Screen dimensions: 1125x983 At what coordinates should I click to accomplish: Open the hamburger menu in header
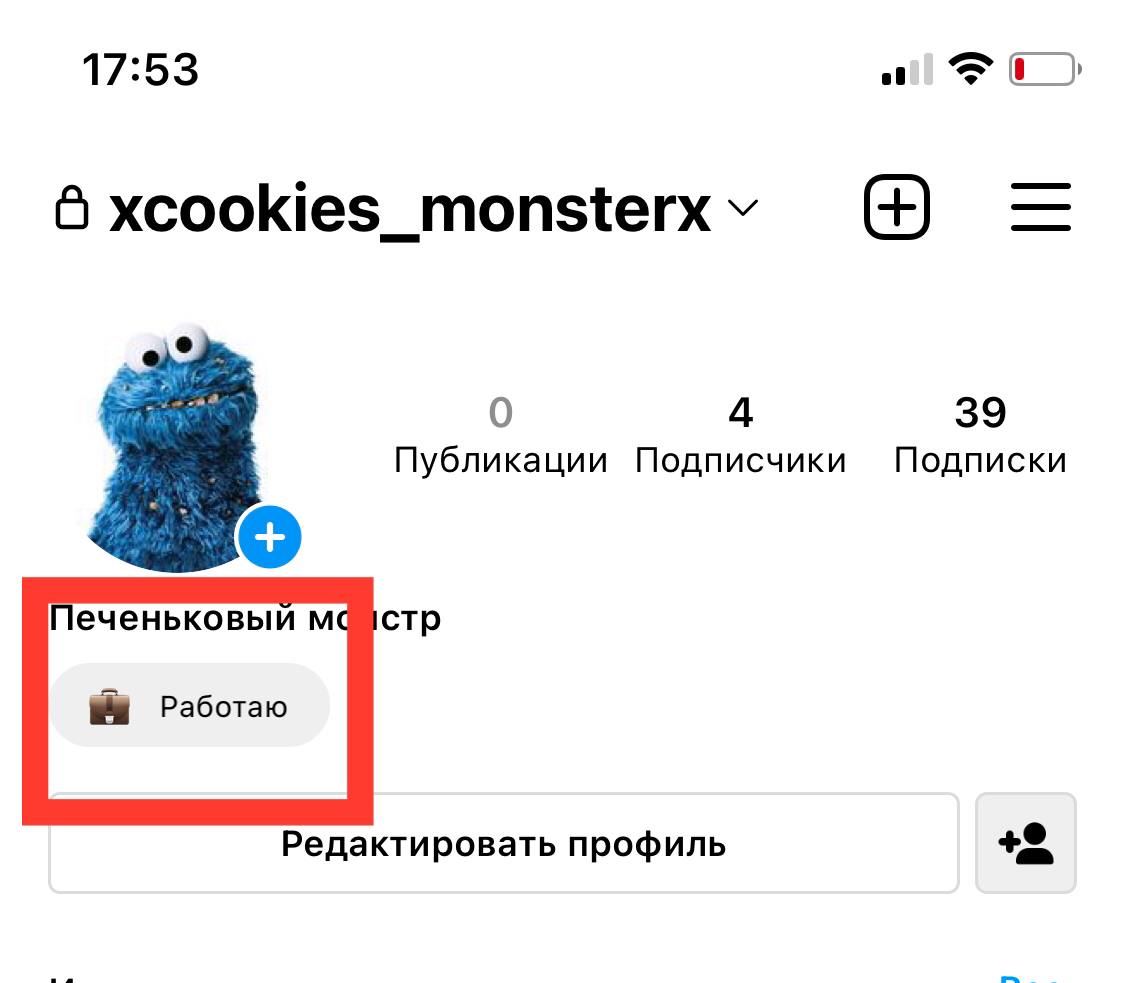(1040, 207)
